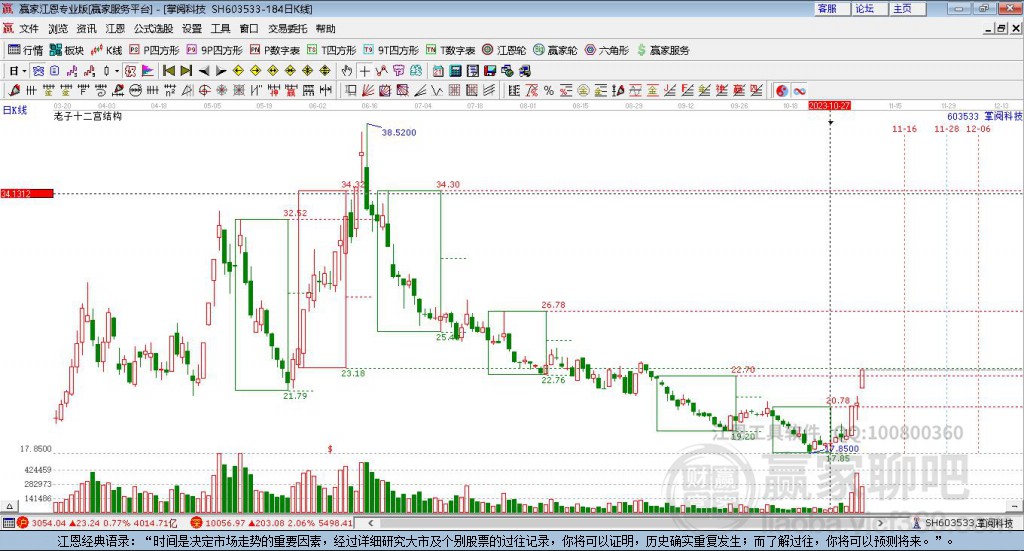
Task: Click the yin-yang taiji icon
Action: [782, 90]
